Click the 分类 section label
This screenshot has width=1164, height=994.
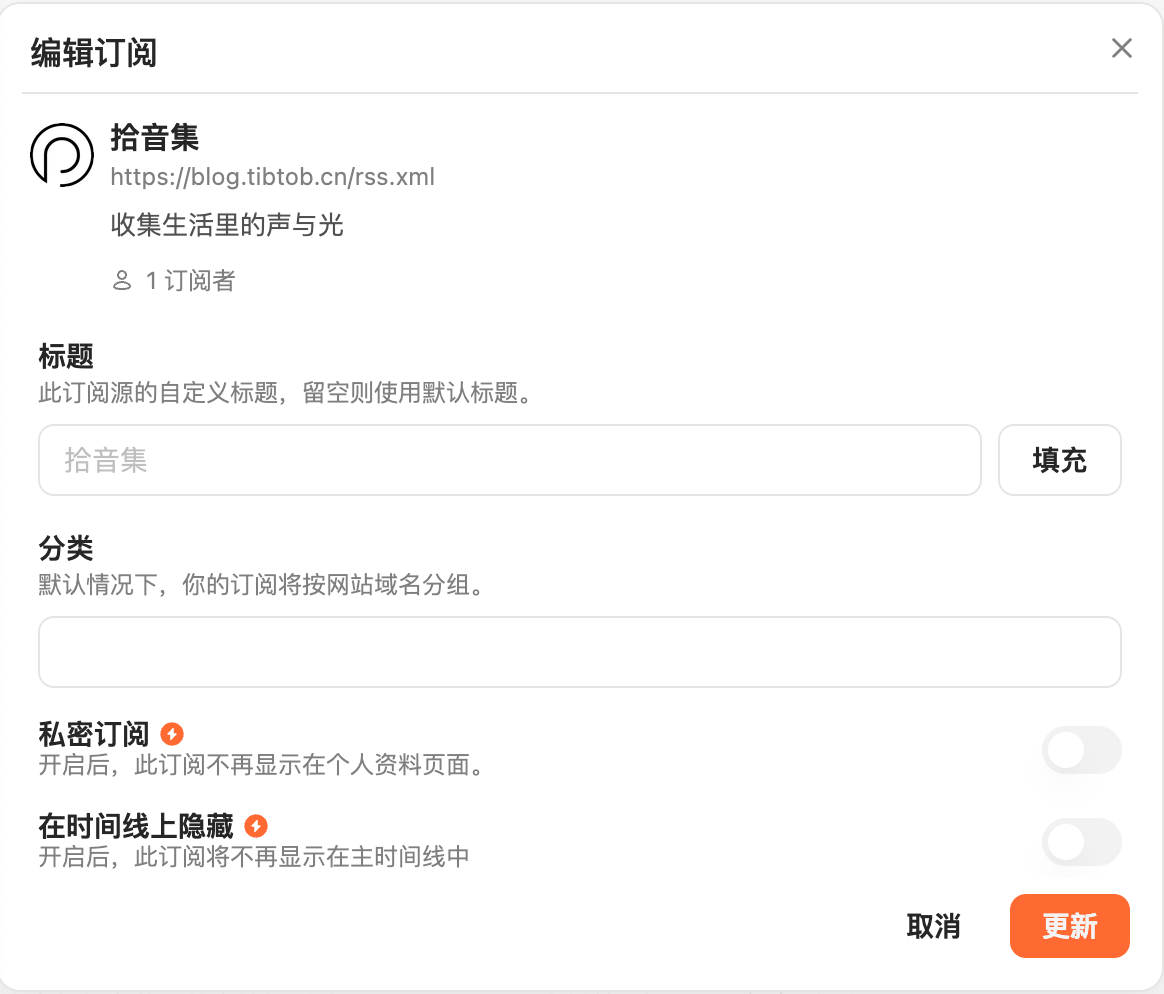[x=66, y=548]
